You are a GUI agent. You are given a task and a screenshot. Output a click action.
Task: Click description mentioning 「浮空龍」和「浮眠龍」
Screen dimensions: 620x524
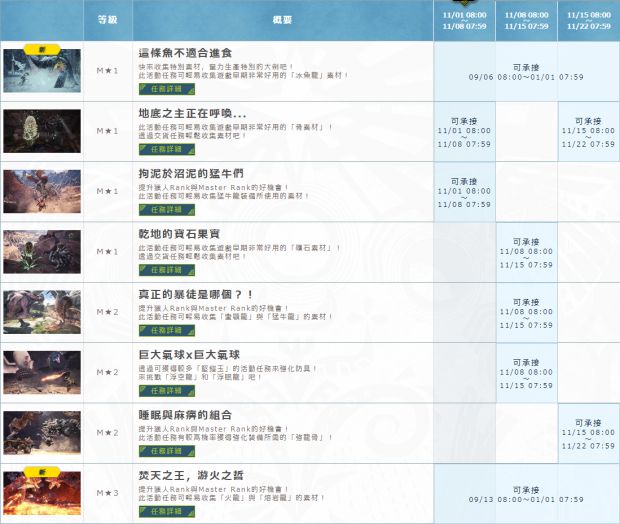point(228,373)
